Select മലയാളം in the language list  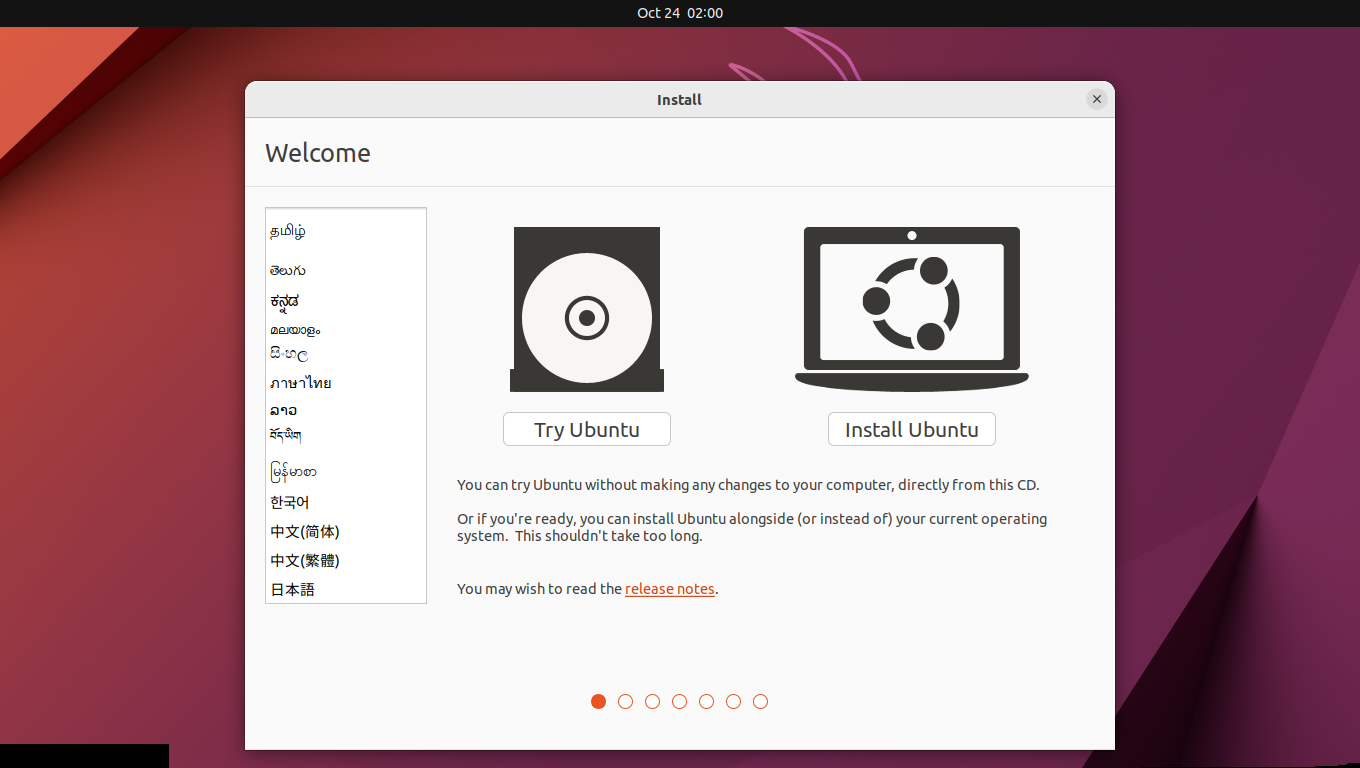pyautogui.click(x=346, y=329)
